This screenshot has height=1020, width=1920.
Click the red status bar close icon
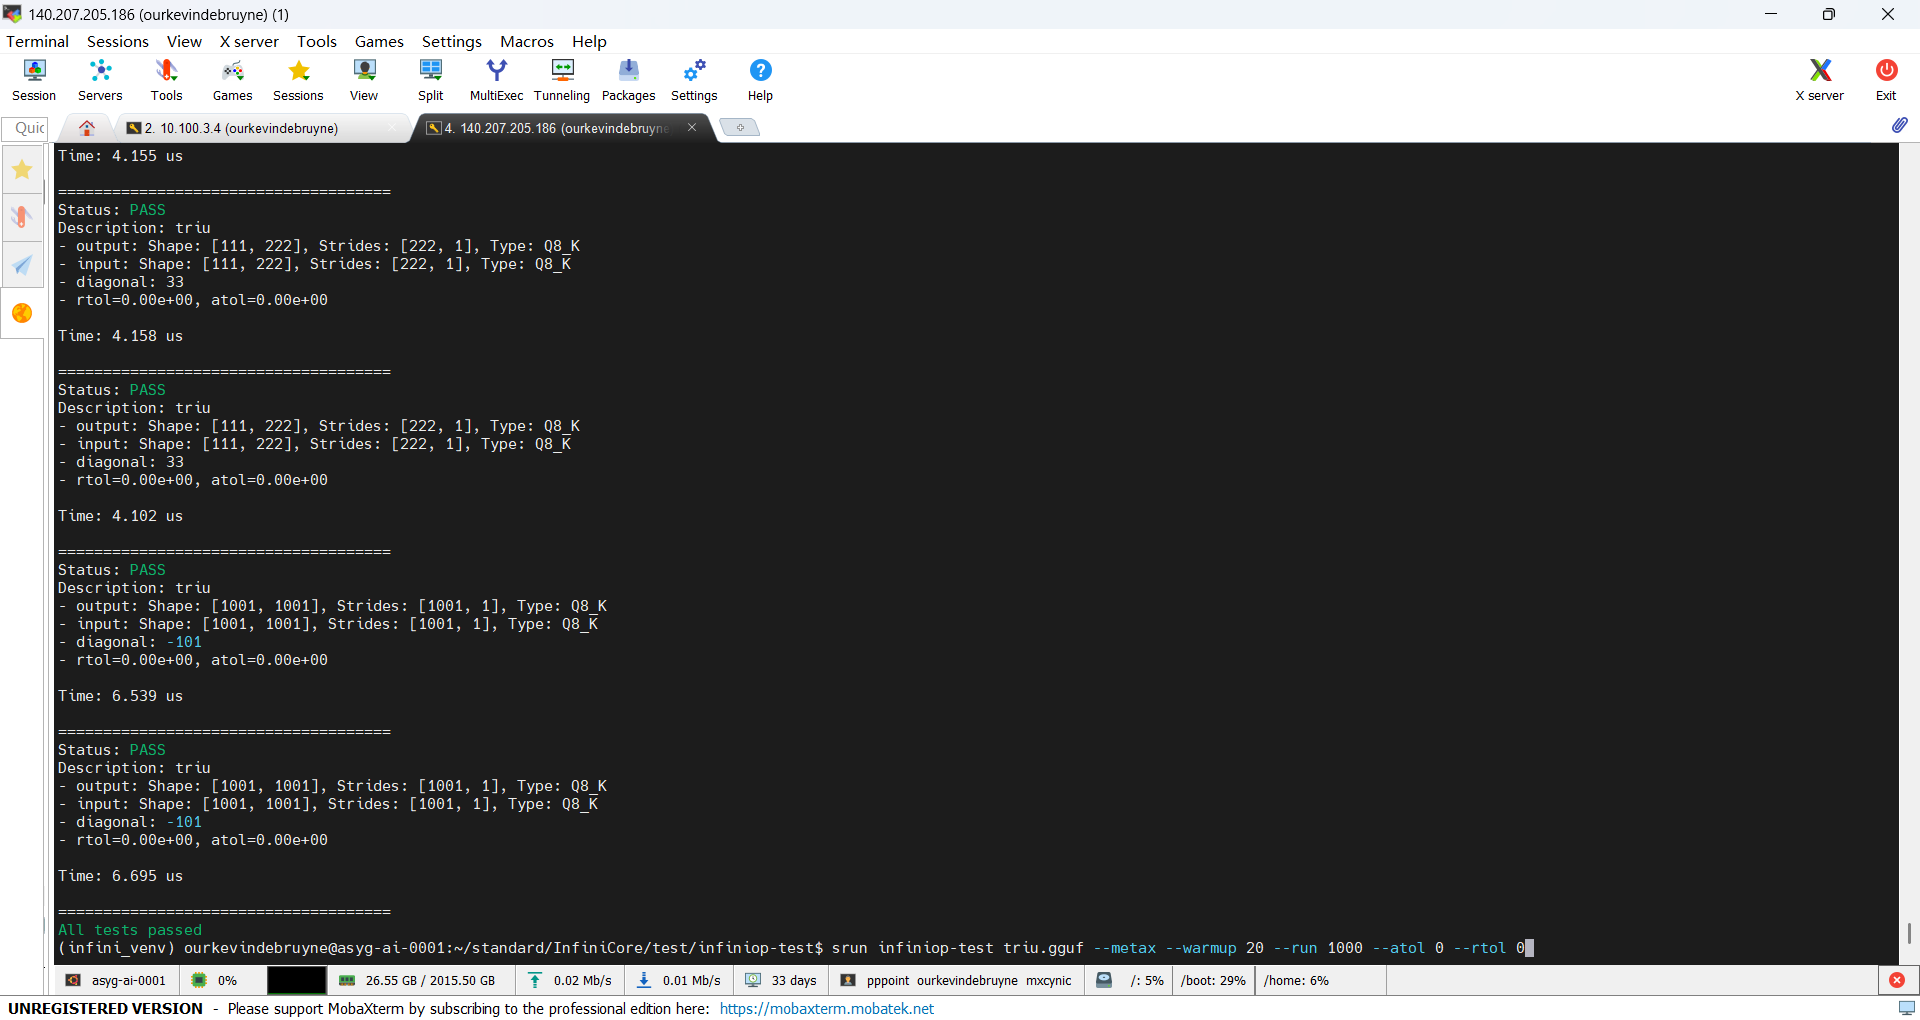pos(1897,980)
